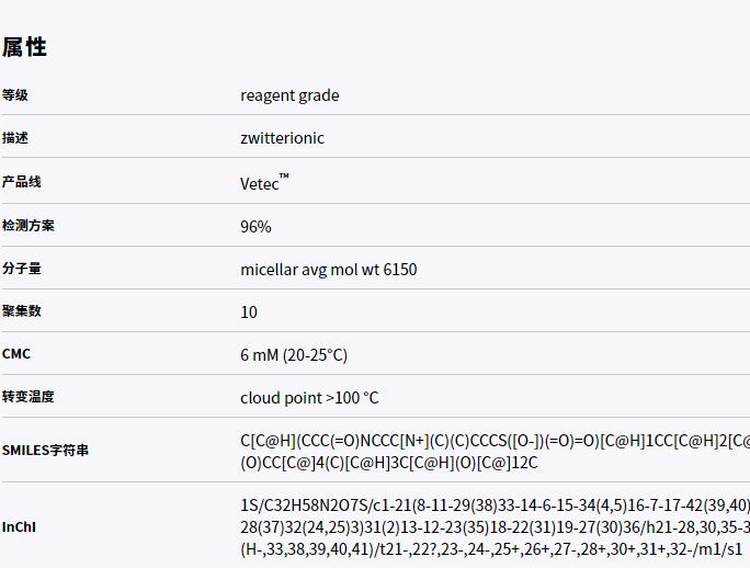
Task: Click the 'cloud point >100 °C' value
Action: point(309,398)
